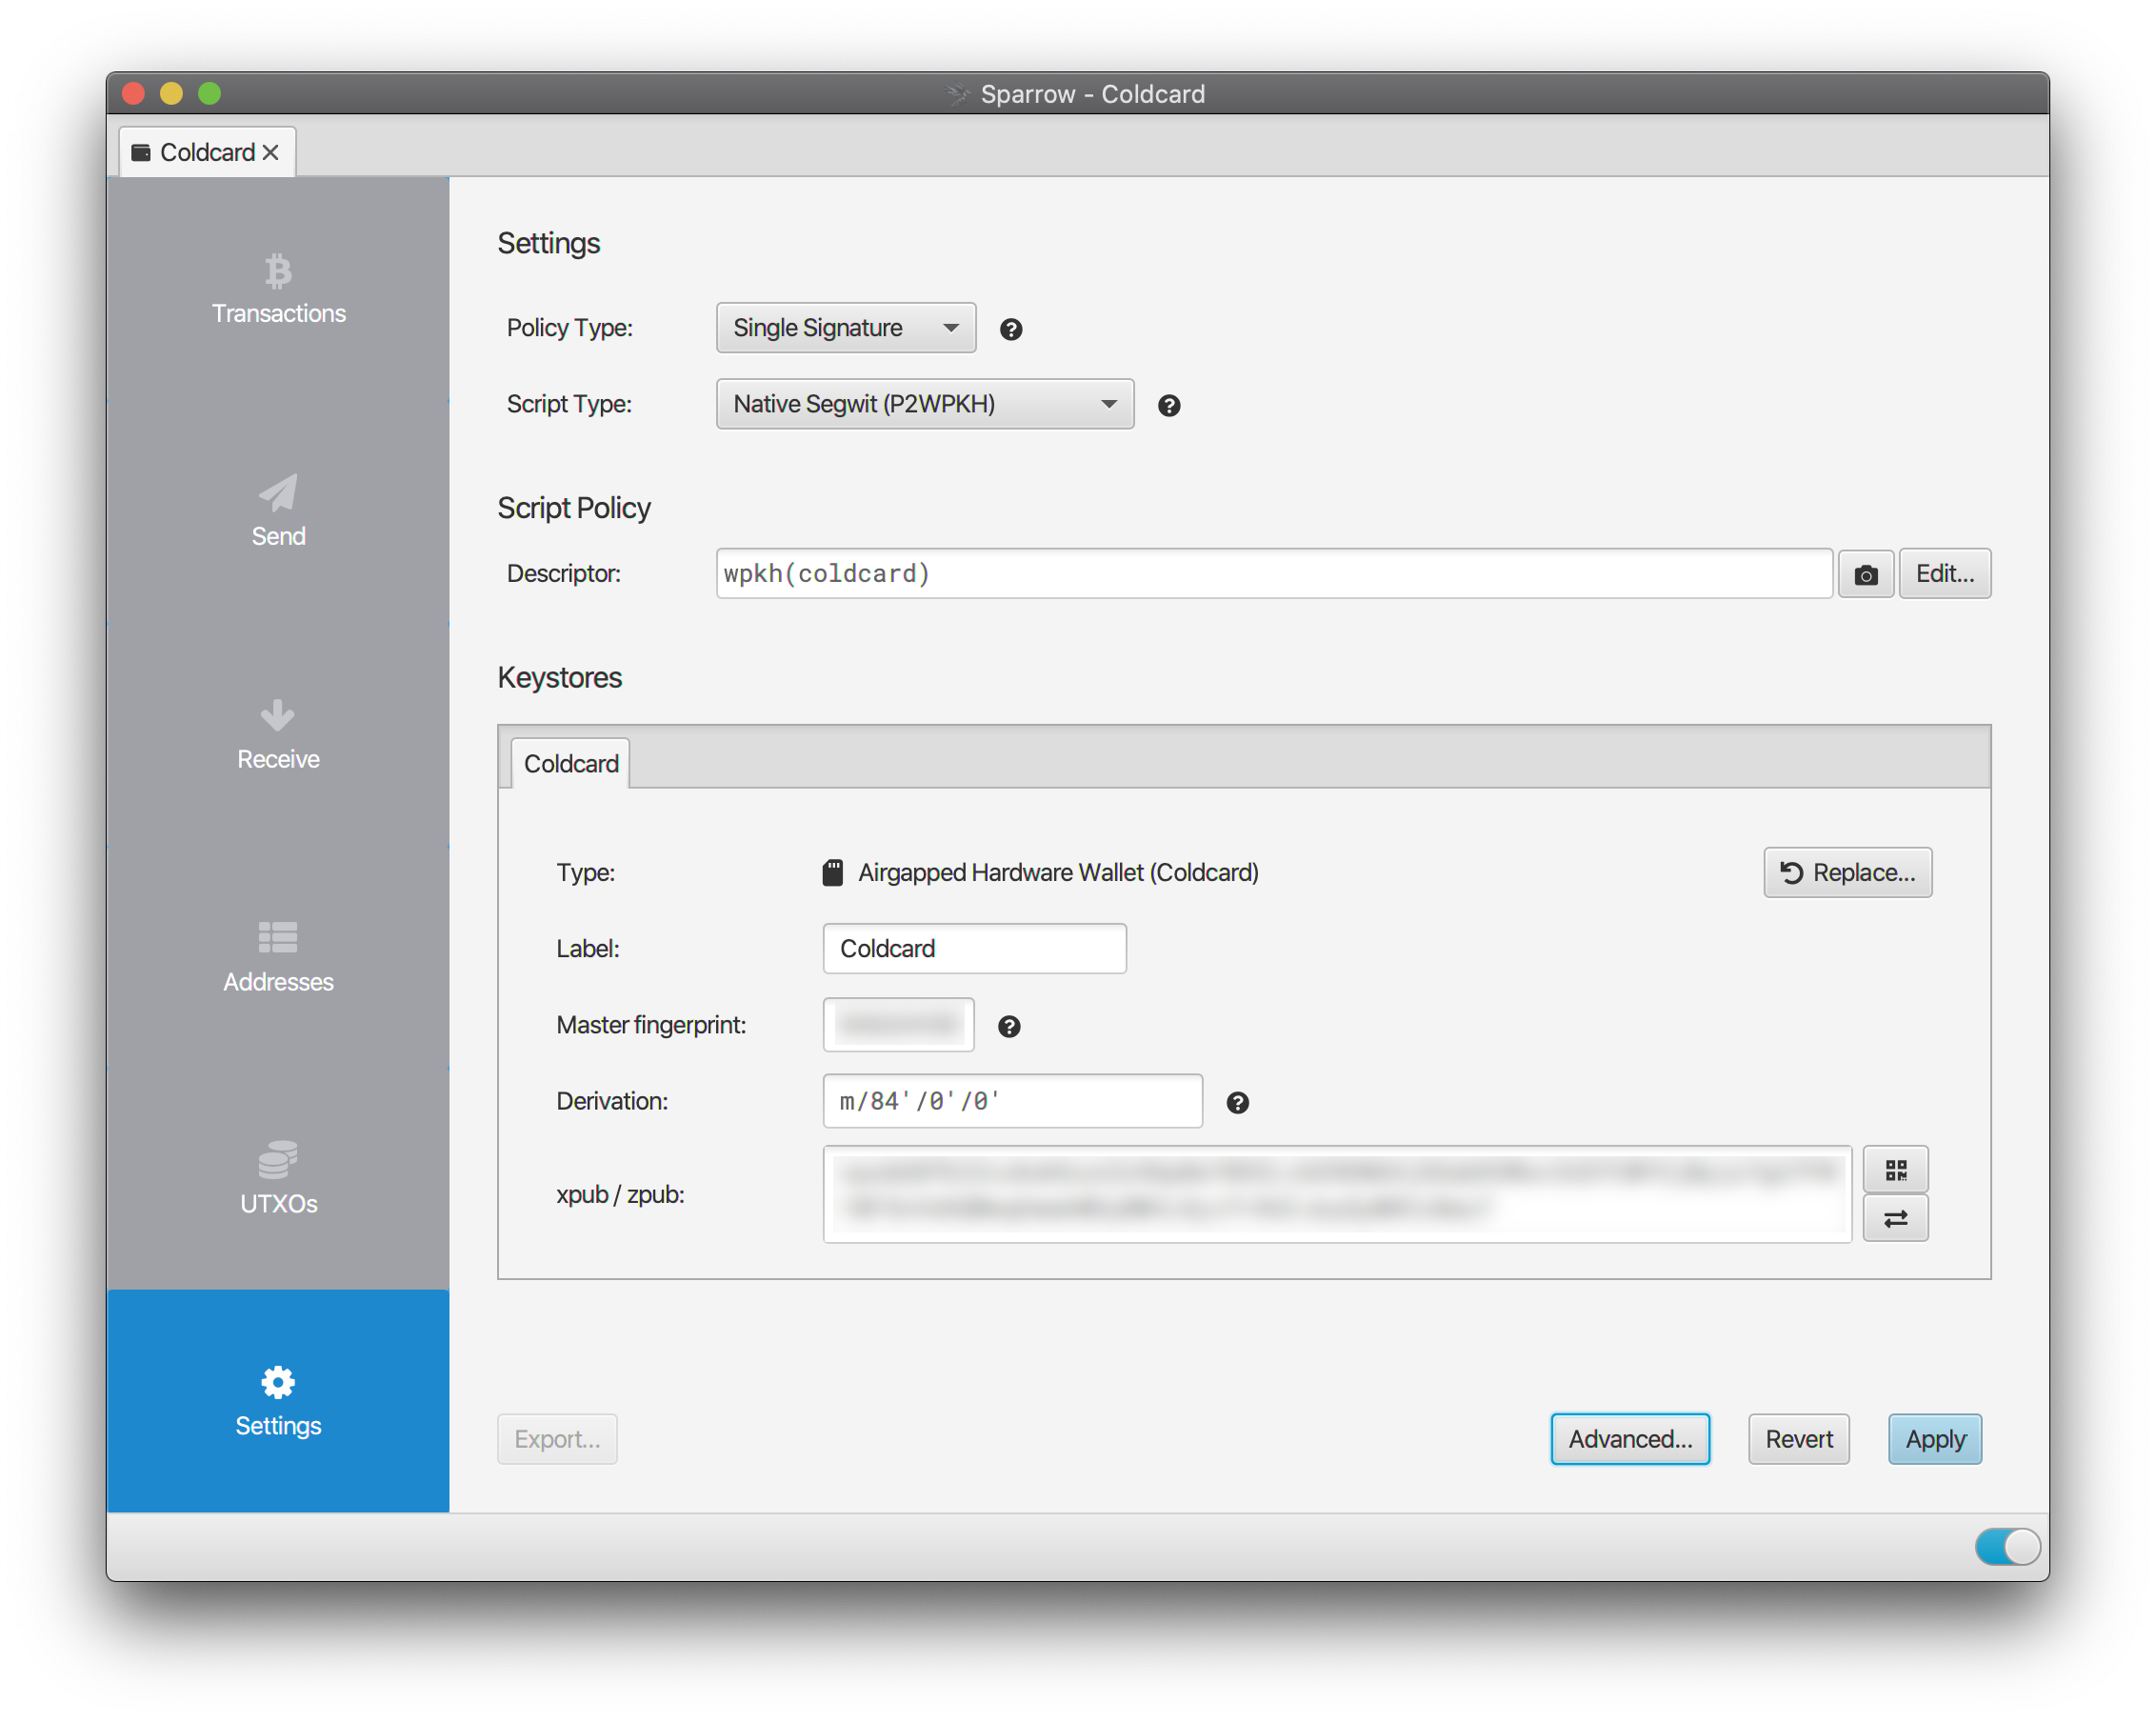Apply the wallet settings changes
The image size is (2156, 1722).
click(x=1933, y=1439)
